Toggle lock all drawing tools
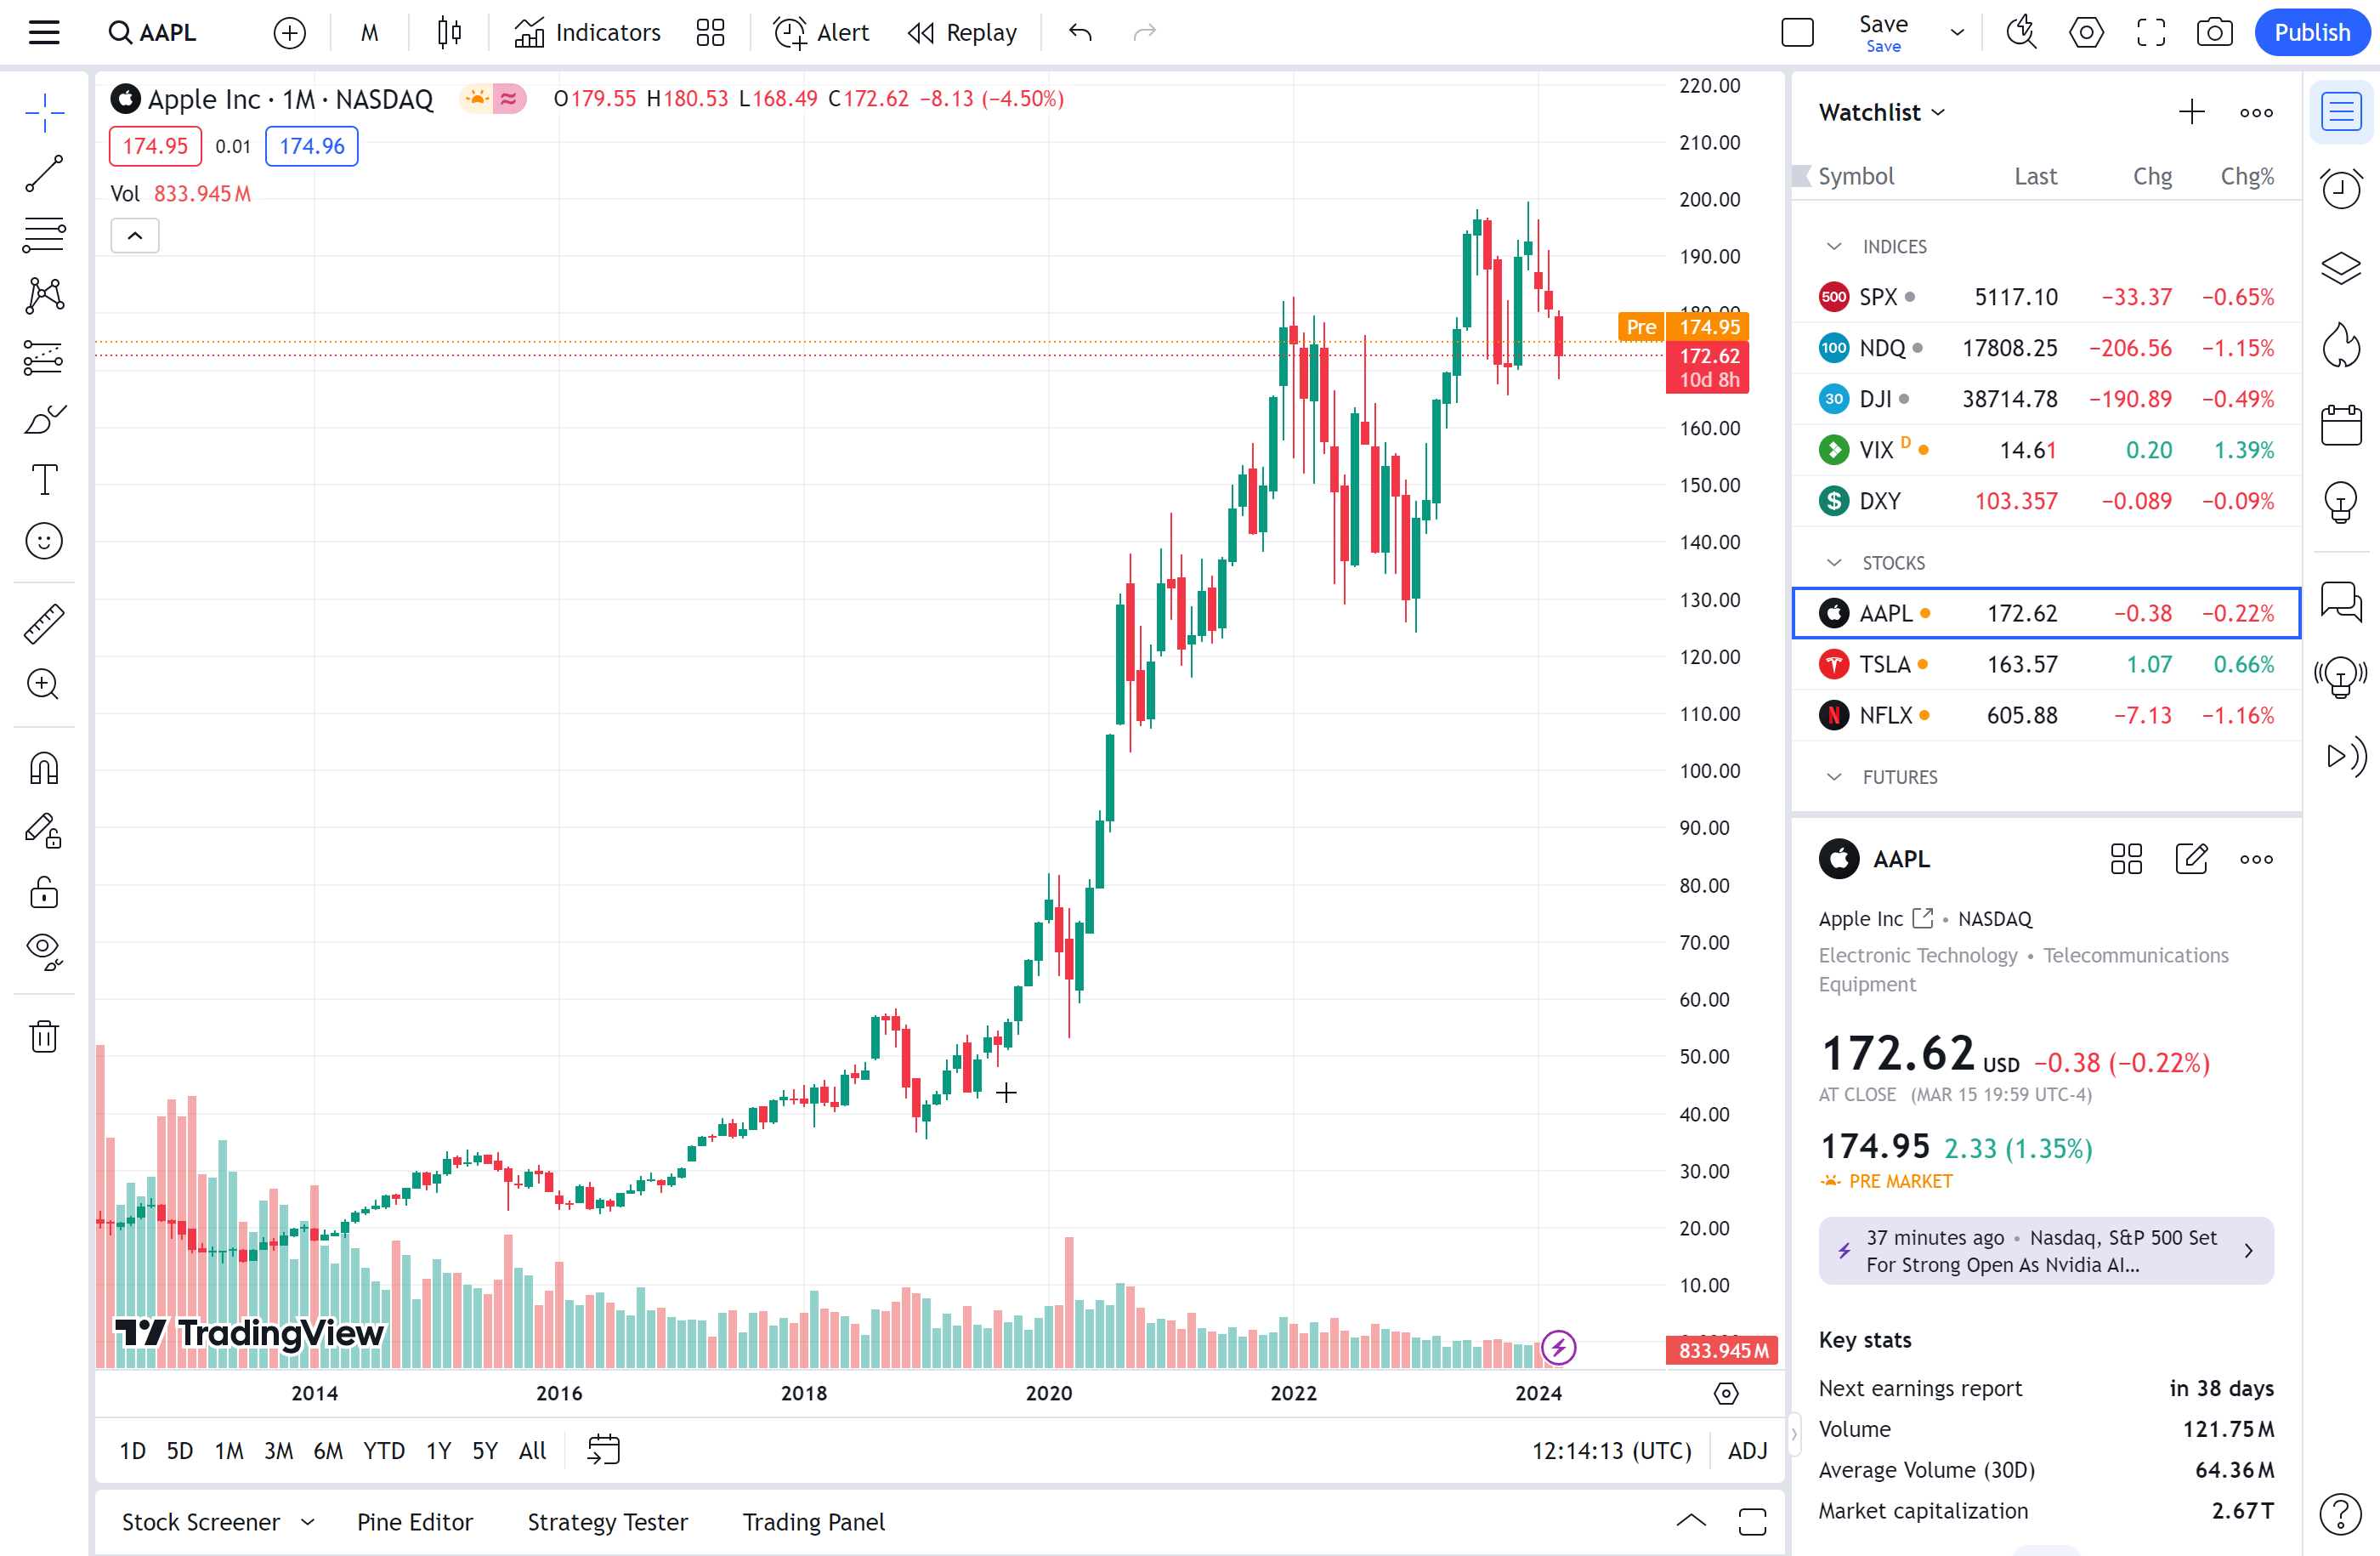Image resolution: width=2380 pixels, height=1556 pixels. click(x=44, y=892)
